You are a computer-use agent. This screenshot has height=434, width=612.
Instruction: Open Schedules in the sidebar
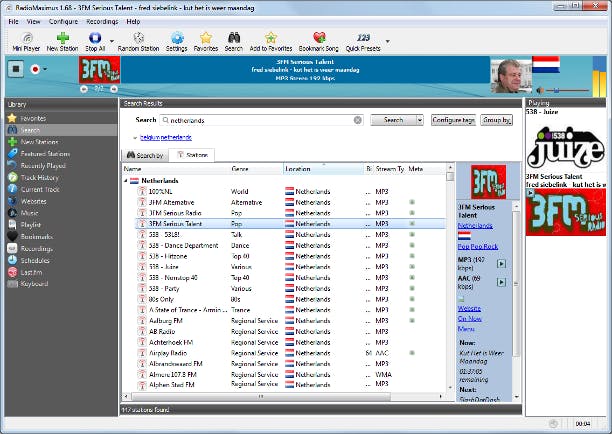pyautogui.click(x=35, y=260)
